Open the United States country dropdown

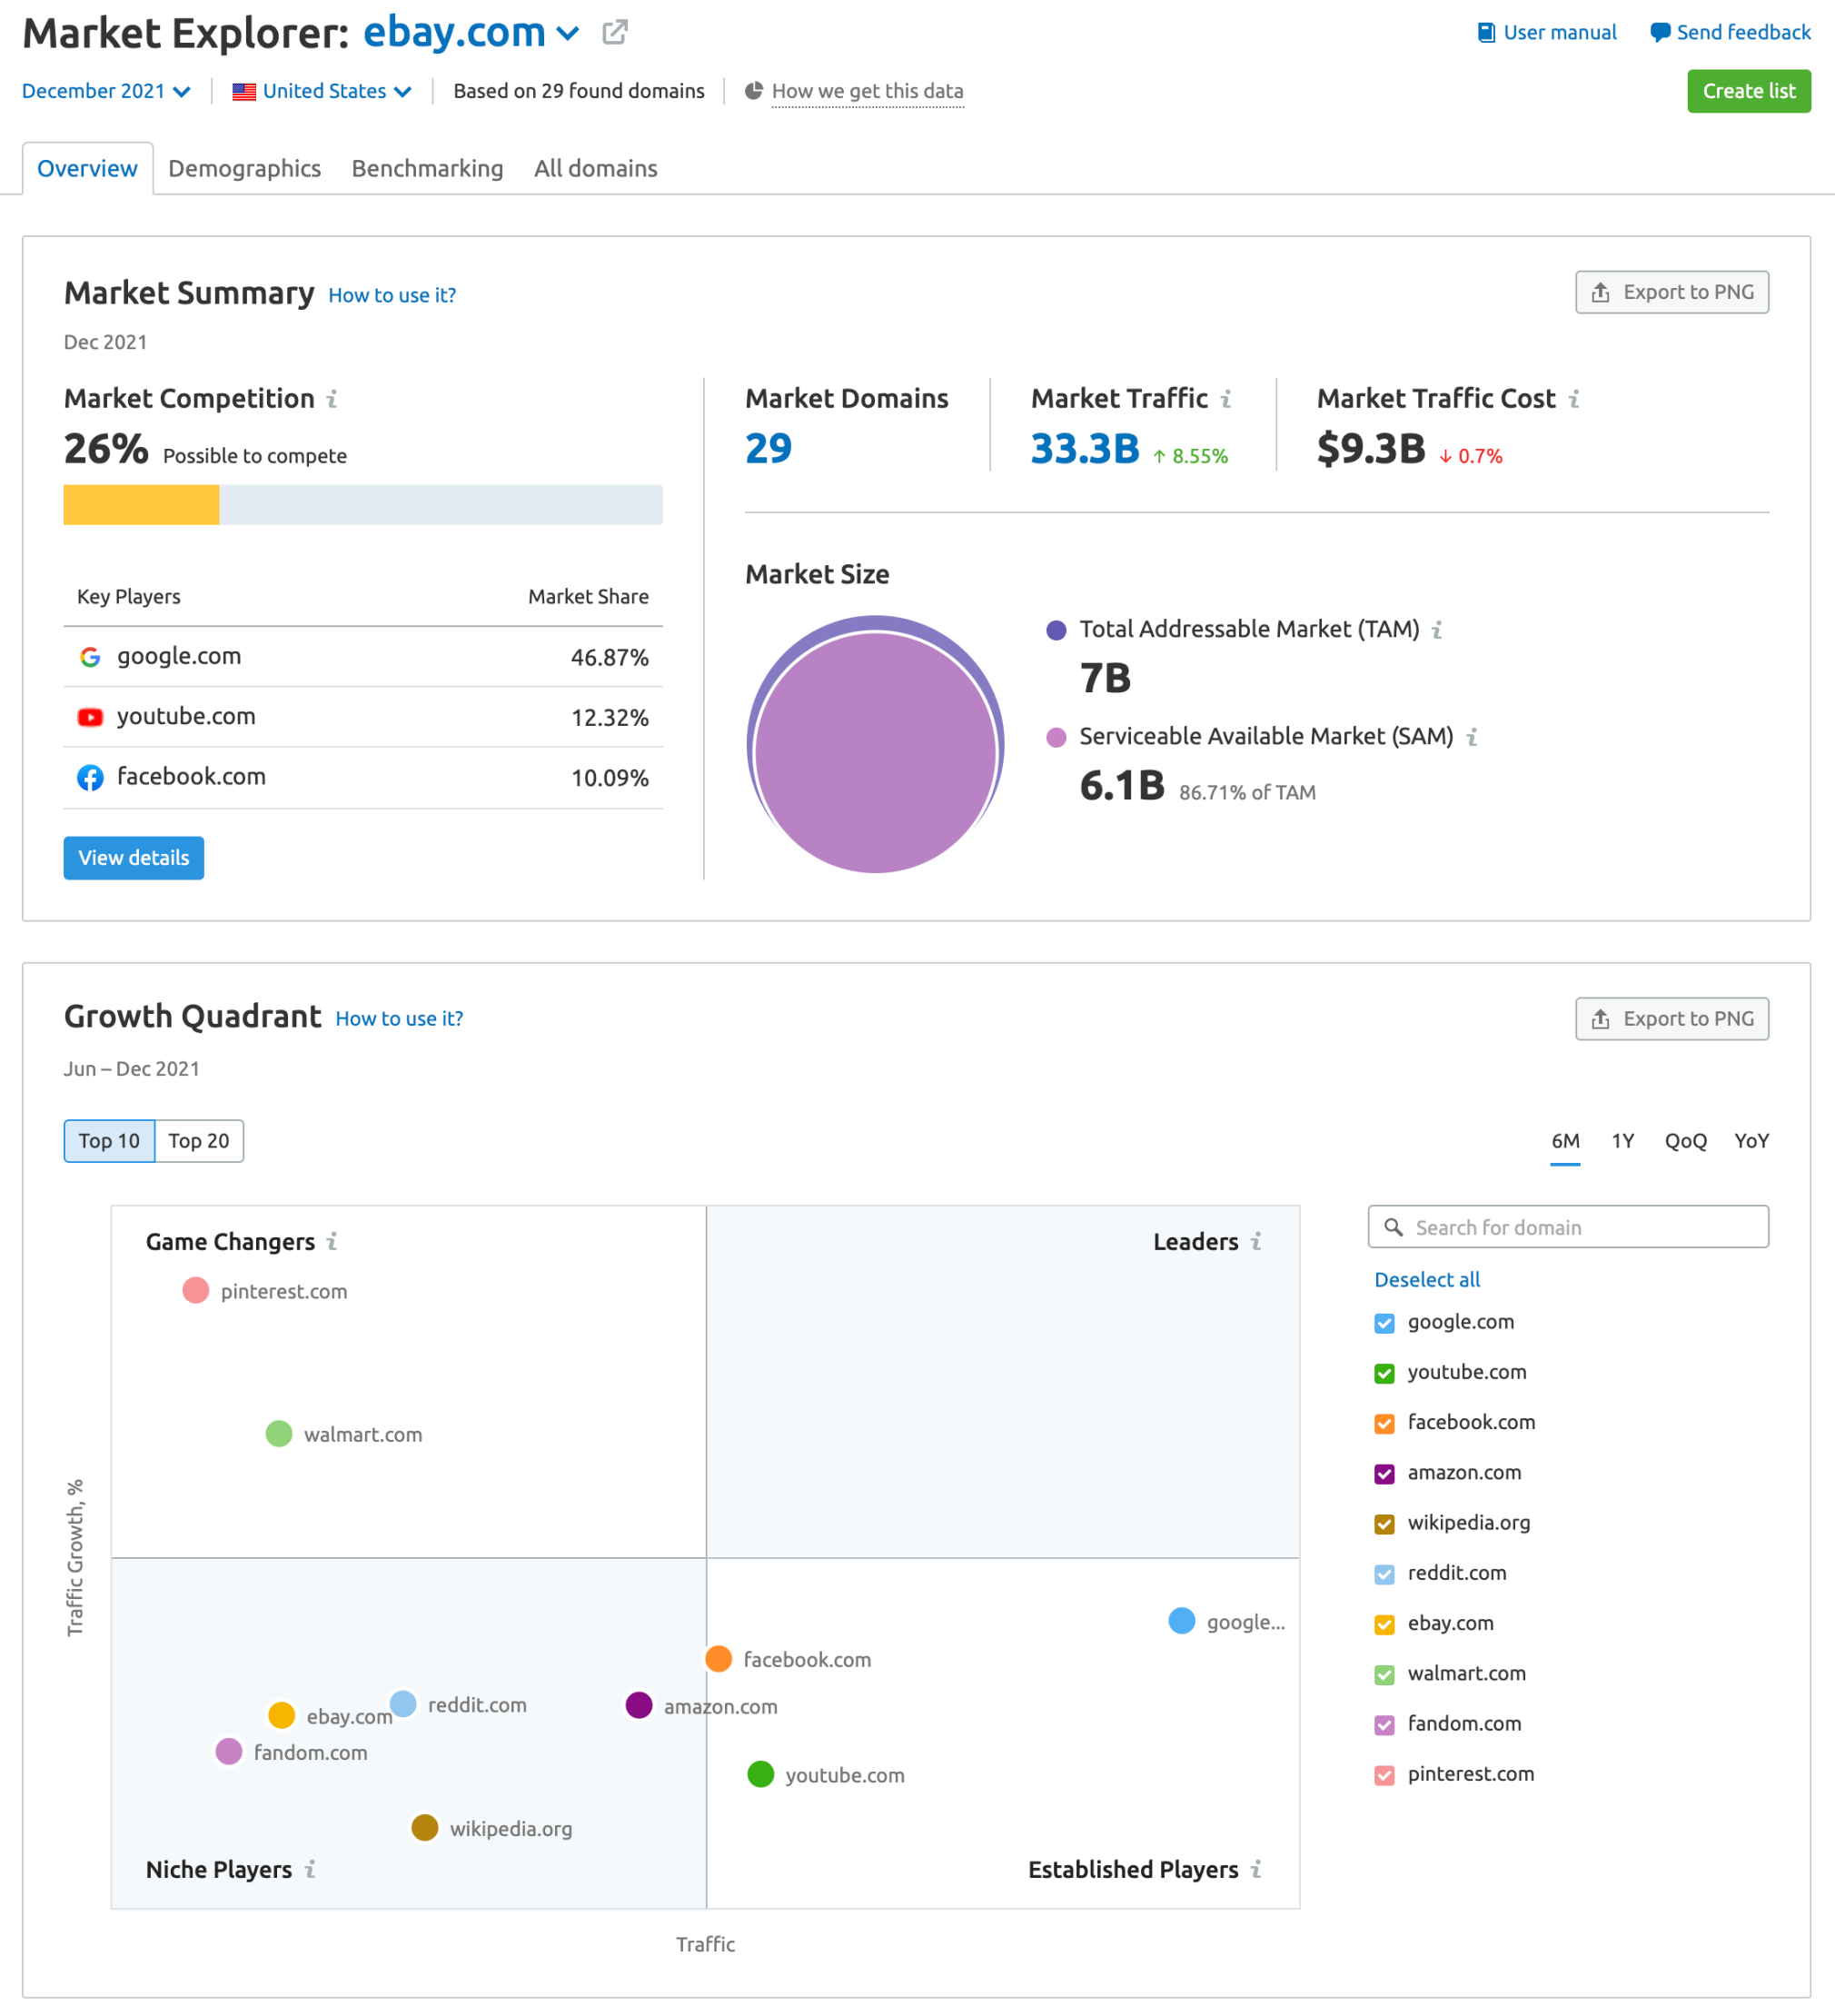pyautogui.click(x=321, y=90)
